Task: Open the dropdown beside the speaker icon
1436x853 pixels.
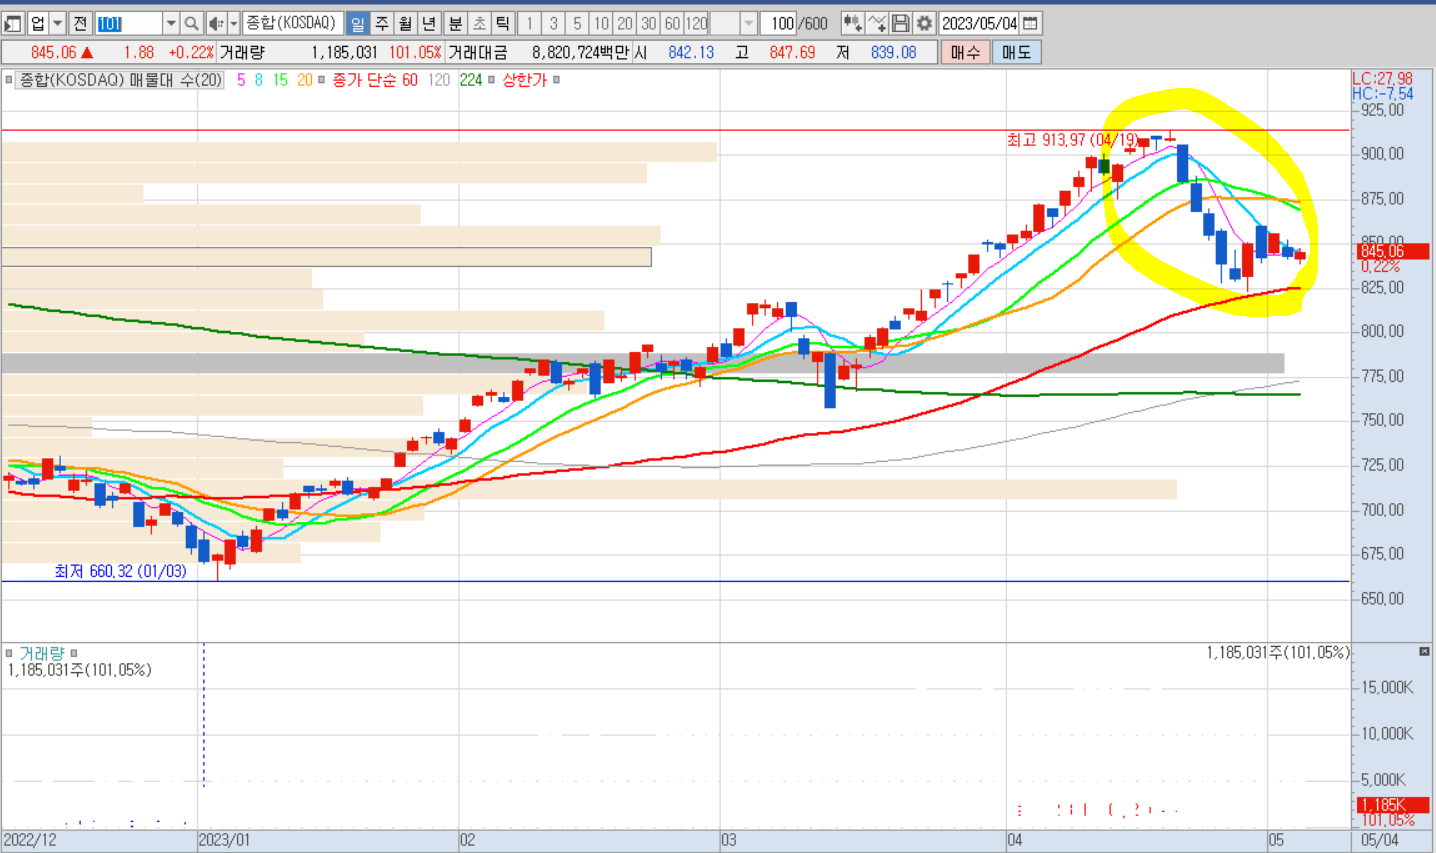Action: click(x=234, y=23)
